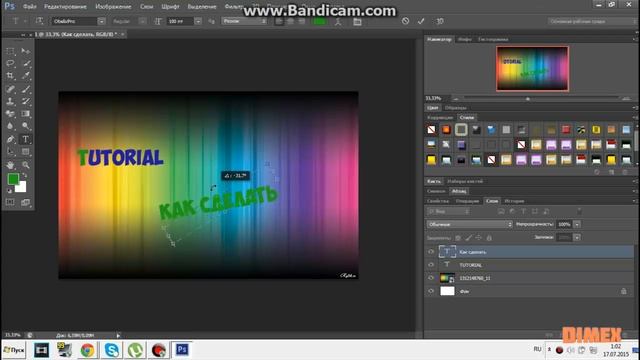Select the History Brush tool
Screen dimensions: 640x360
(x=26, y=101)
